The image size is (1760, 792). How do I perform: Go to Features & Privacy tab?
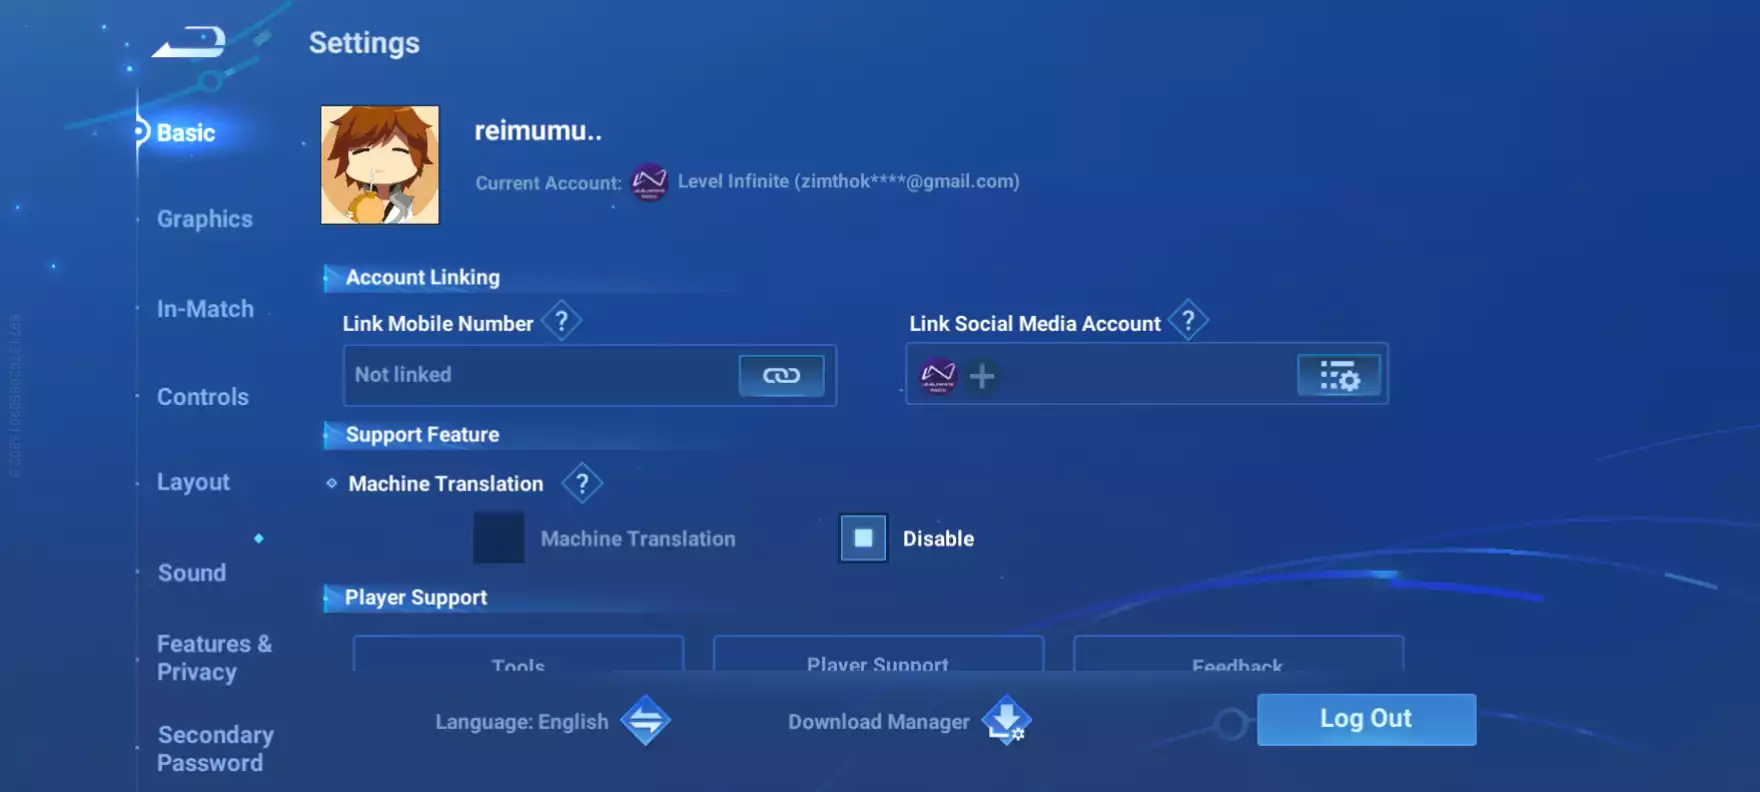214,658
